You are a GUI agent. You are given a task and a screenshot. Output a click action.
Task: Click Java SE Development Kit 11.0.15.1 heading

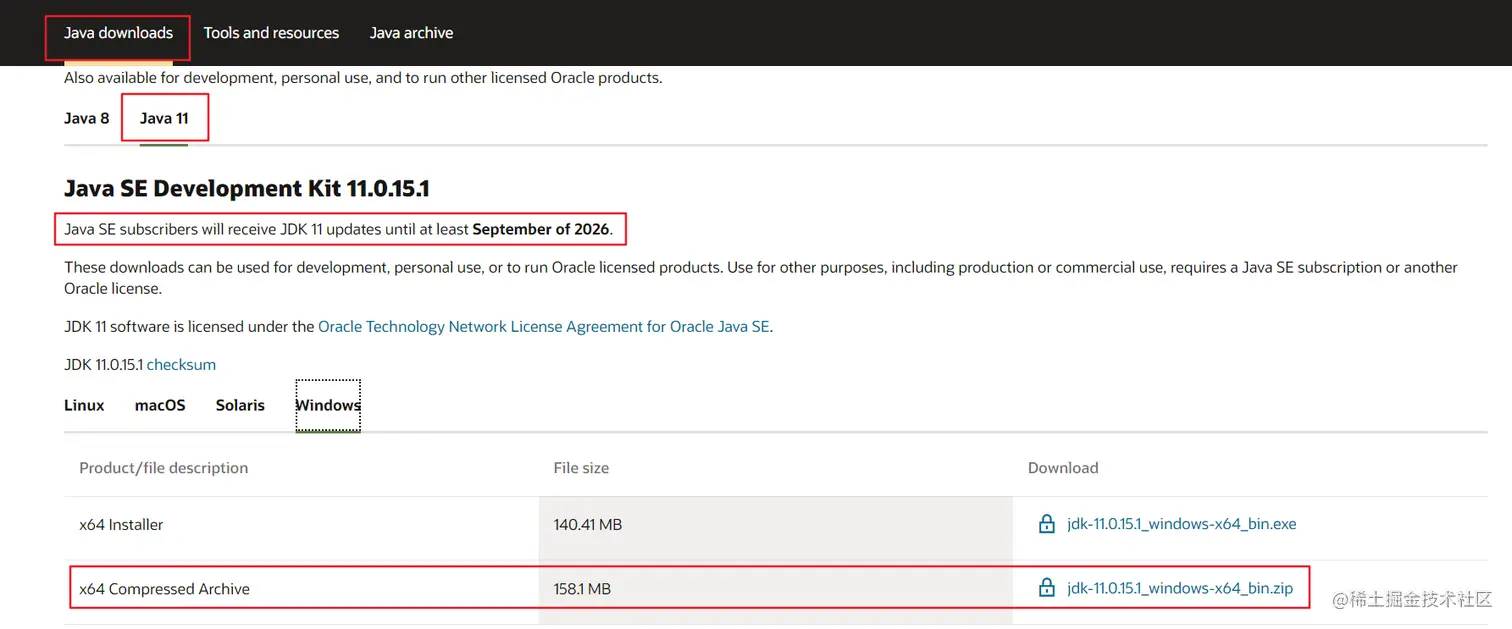[x=247, y=189]
